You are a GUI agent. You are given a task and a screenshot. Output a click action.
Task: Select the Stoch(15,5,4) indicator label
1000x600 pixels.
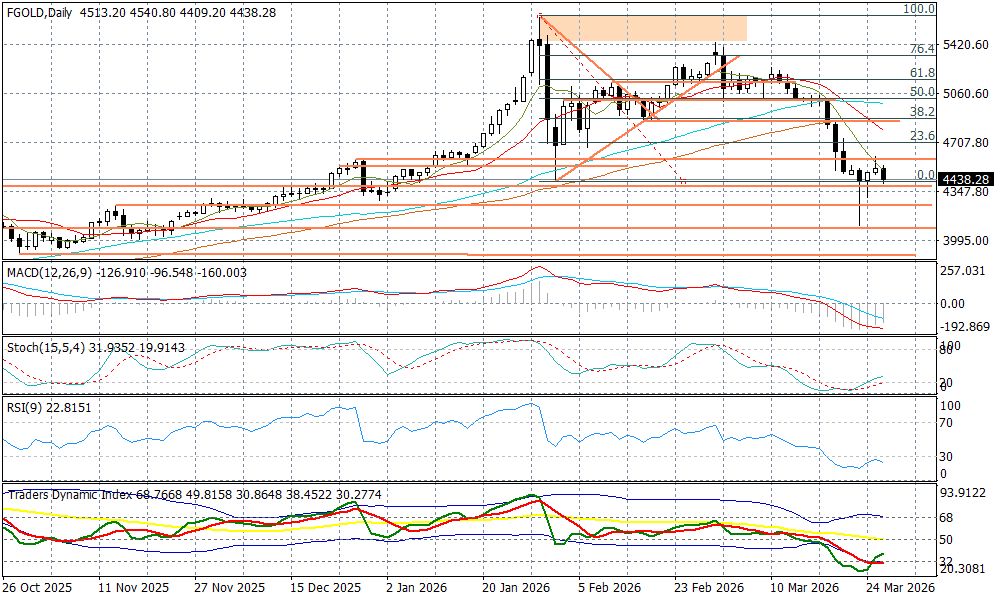44,348
